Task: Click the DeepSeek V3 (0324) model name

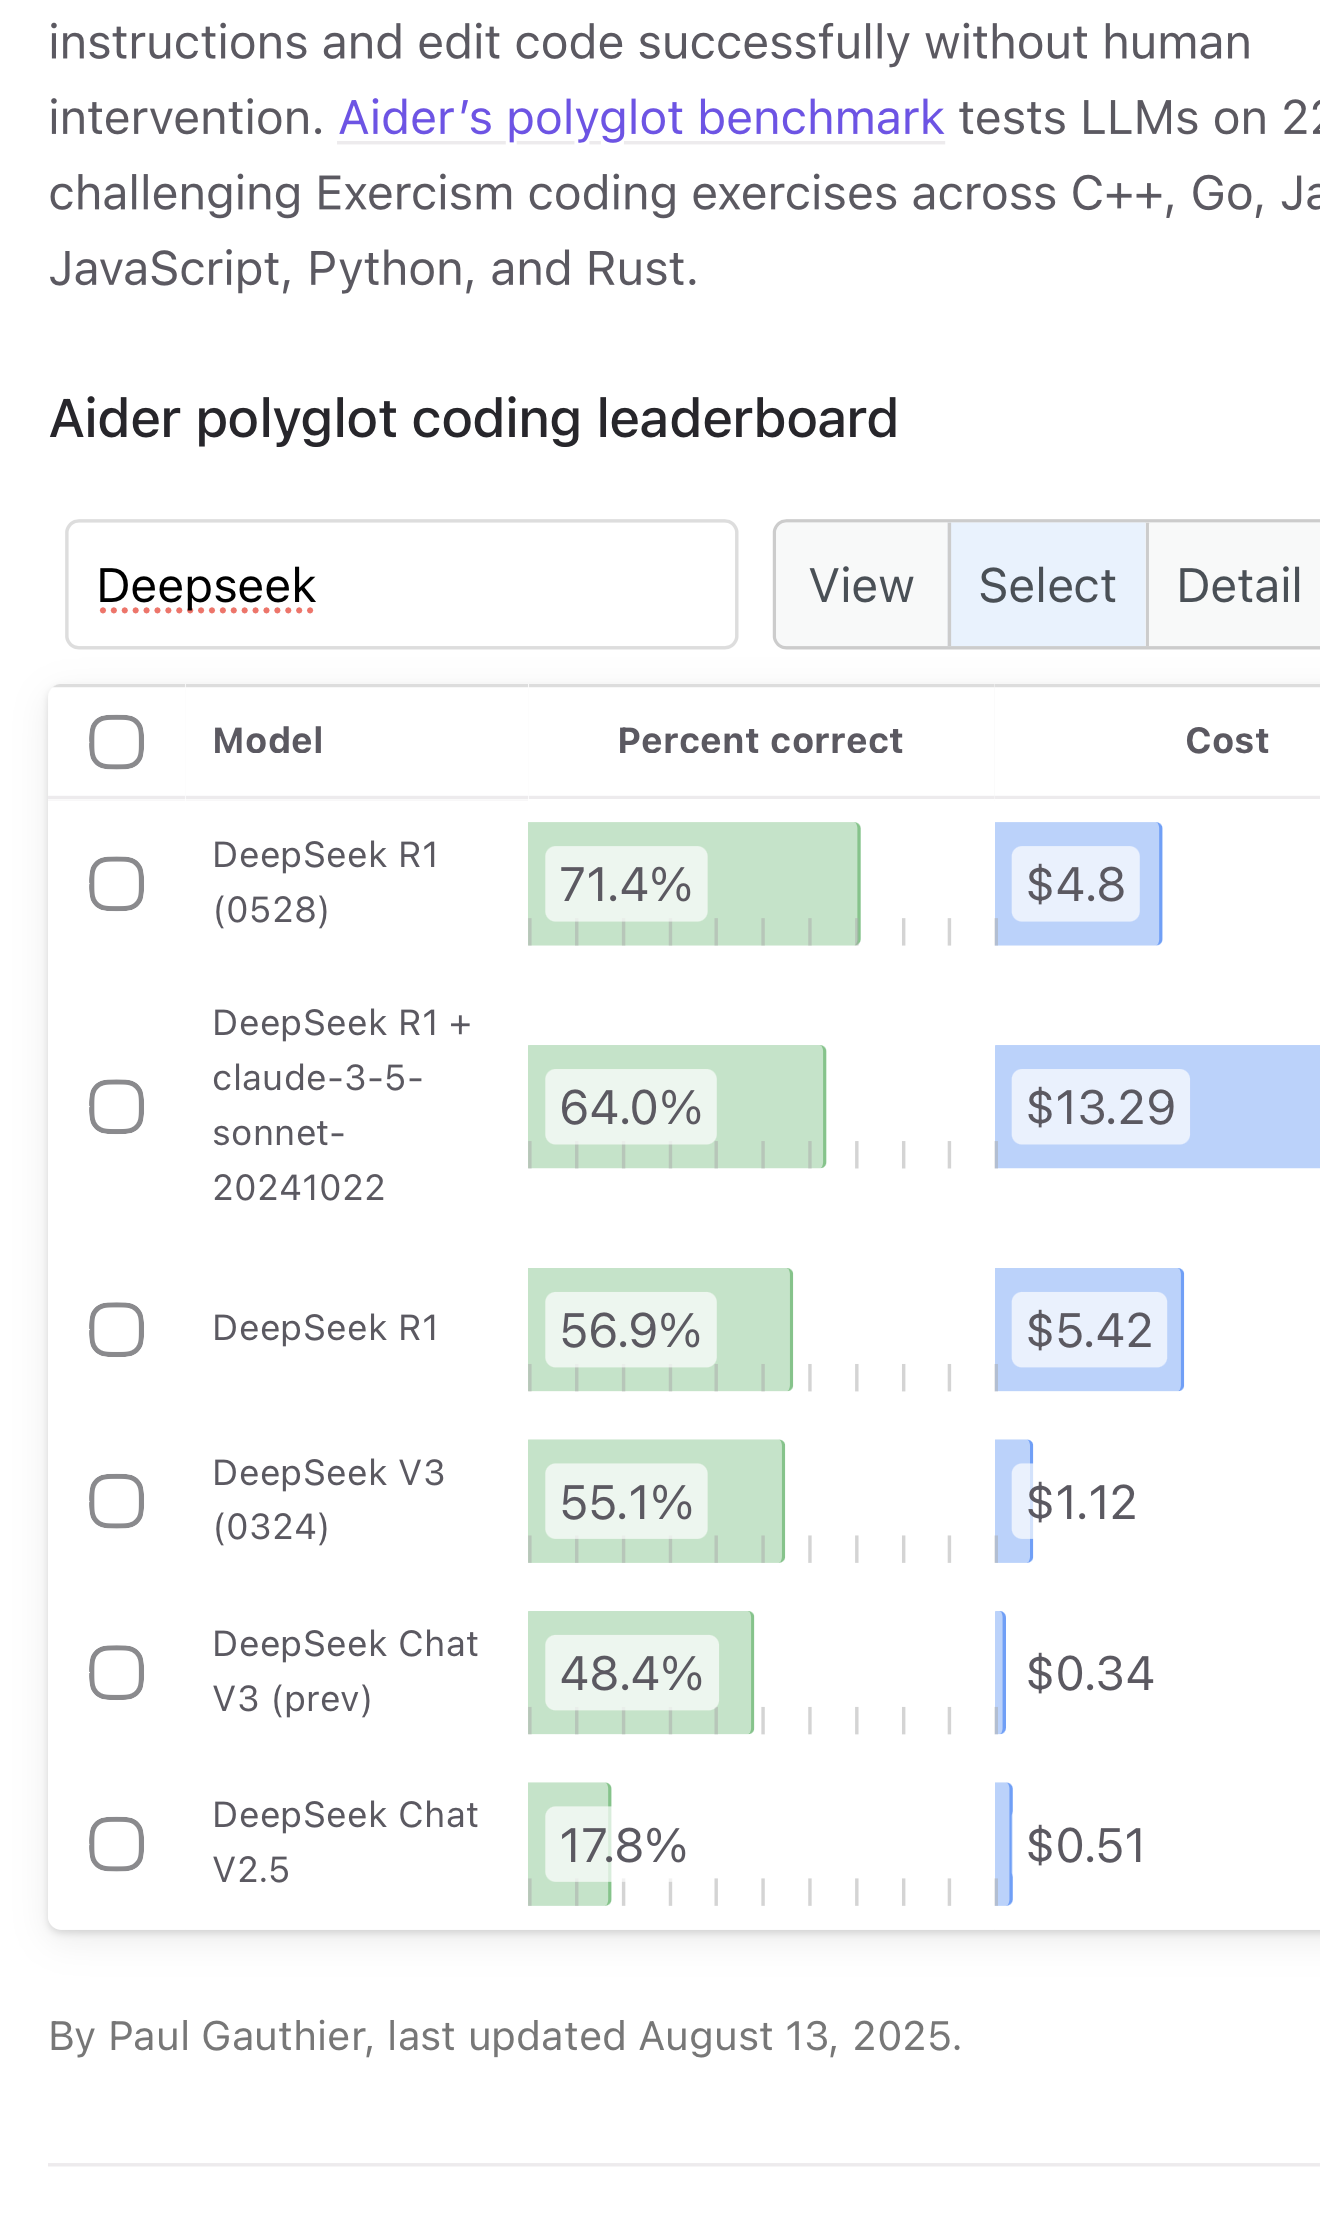Action: pos(329,1500)
